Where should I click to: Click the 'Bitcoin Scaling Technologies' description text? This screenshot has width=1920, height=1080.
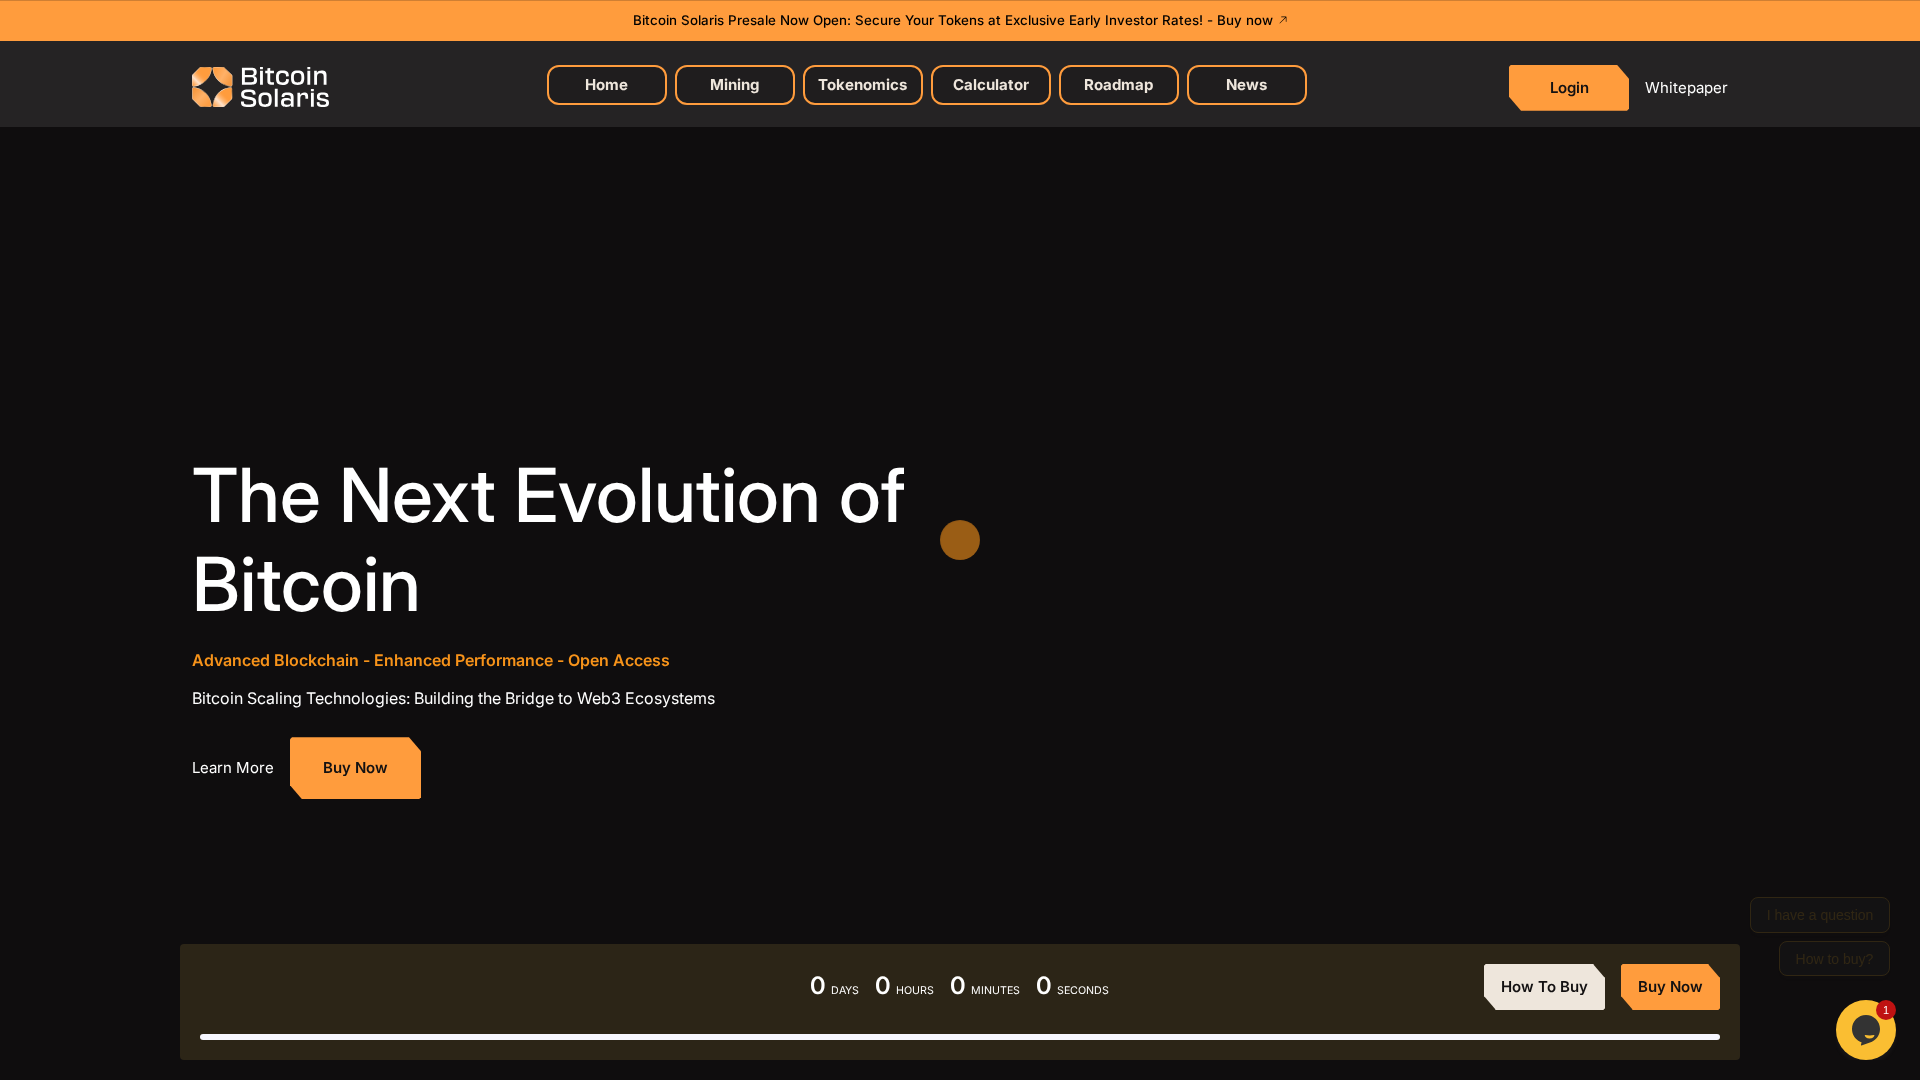(x=453, y=698)
